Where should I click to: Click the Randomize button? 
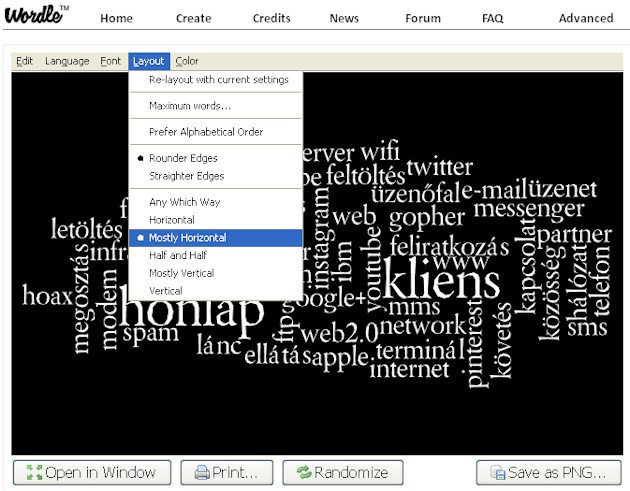(343, 472)
